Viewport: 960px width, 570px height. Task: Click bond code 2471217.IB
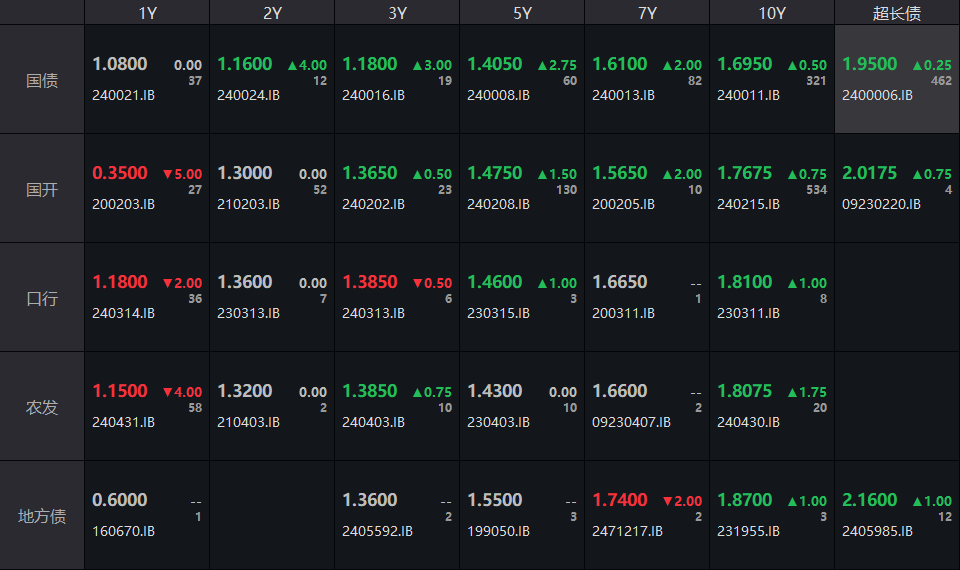point(627,531)
